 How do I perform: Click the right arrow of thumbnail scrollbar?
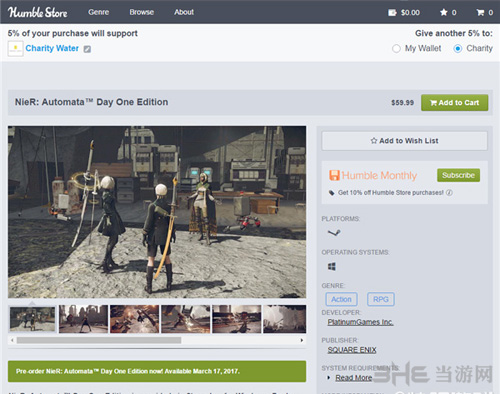coord(302,340)
